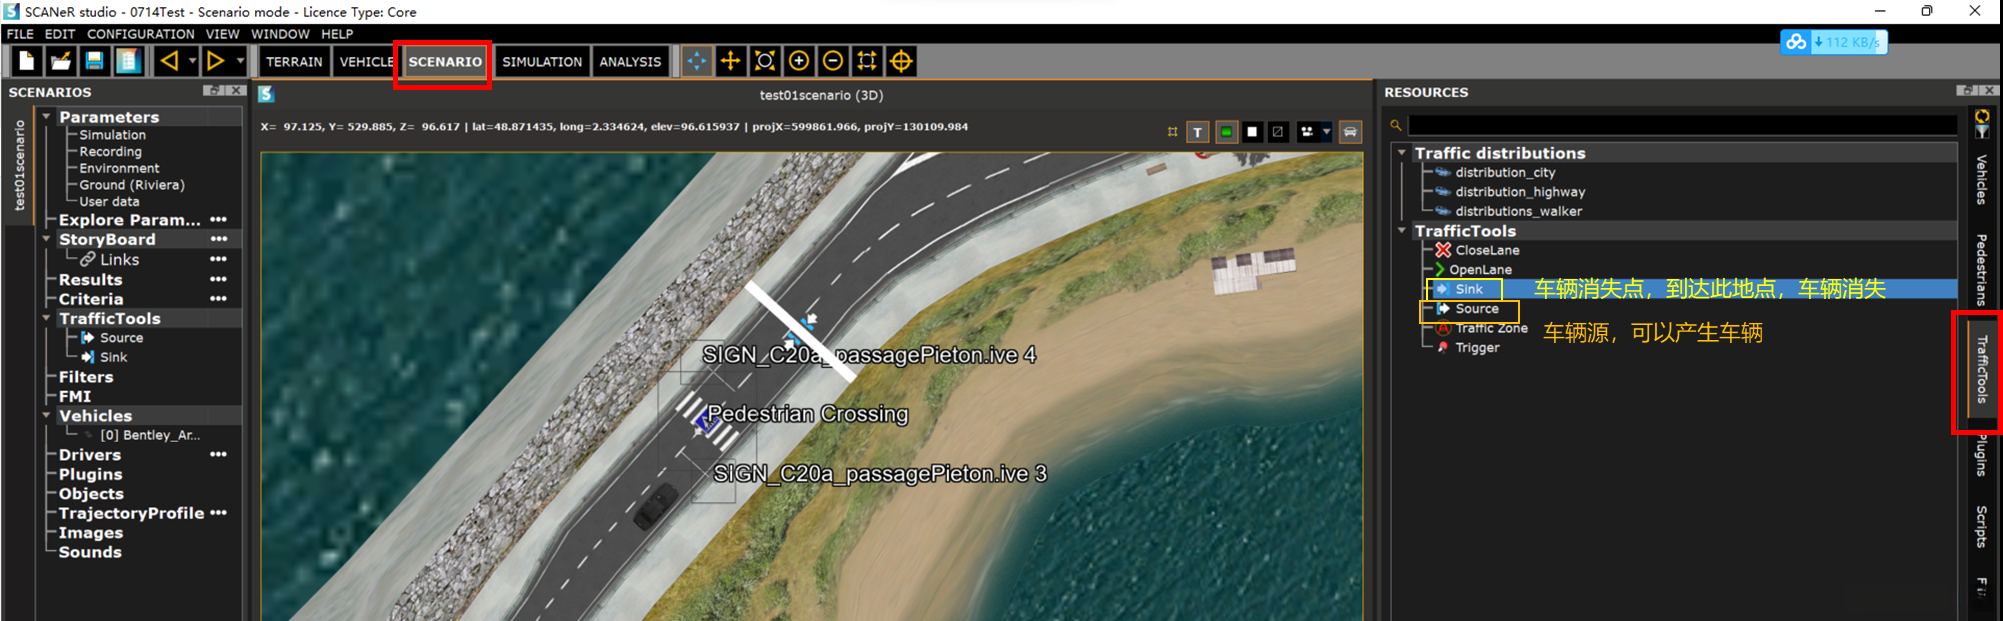Click the dots button next to Results
The image size is (2003, 621).
point(218,279)
